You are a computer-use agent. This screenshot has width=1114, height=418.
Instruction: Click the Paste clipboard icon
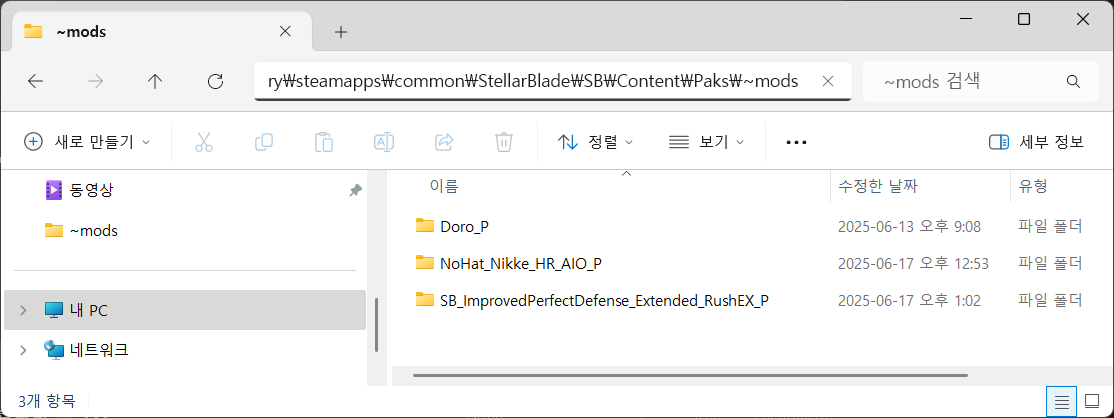324,142
